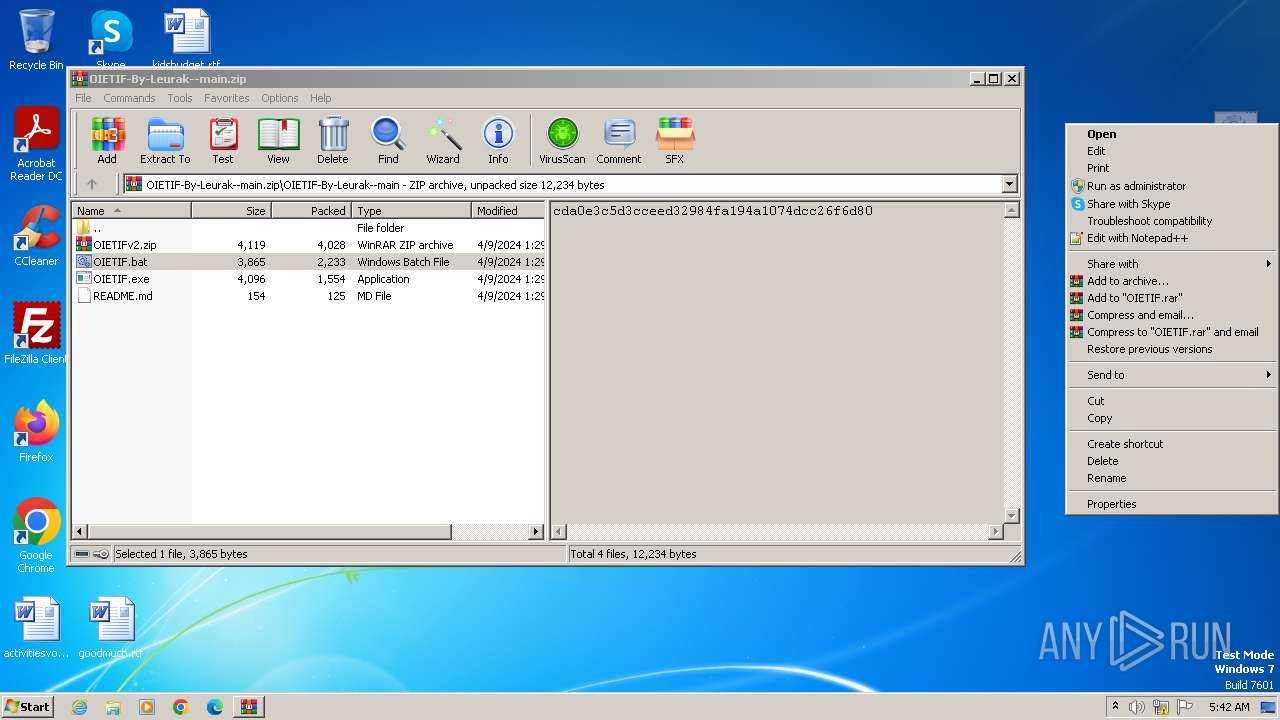The height and width of the screenshot is (720, 1280).
Task: Sort by Name column header
Action: pos(132,211)
